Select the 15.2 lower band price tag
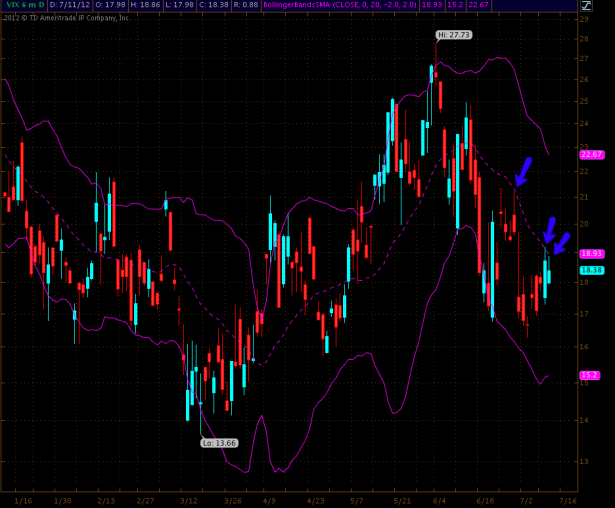 tap(590, 374)
